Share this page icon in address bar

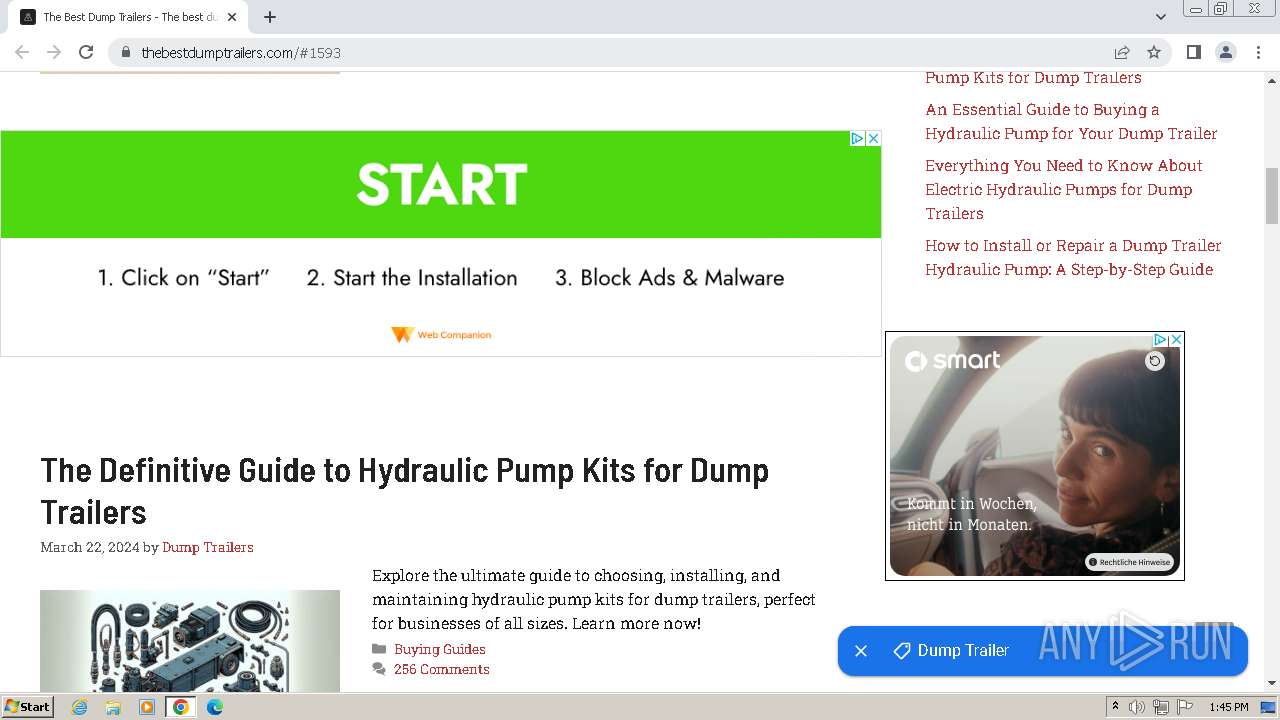click(x=1122, y=52)
